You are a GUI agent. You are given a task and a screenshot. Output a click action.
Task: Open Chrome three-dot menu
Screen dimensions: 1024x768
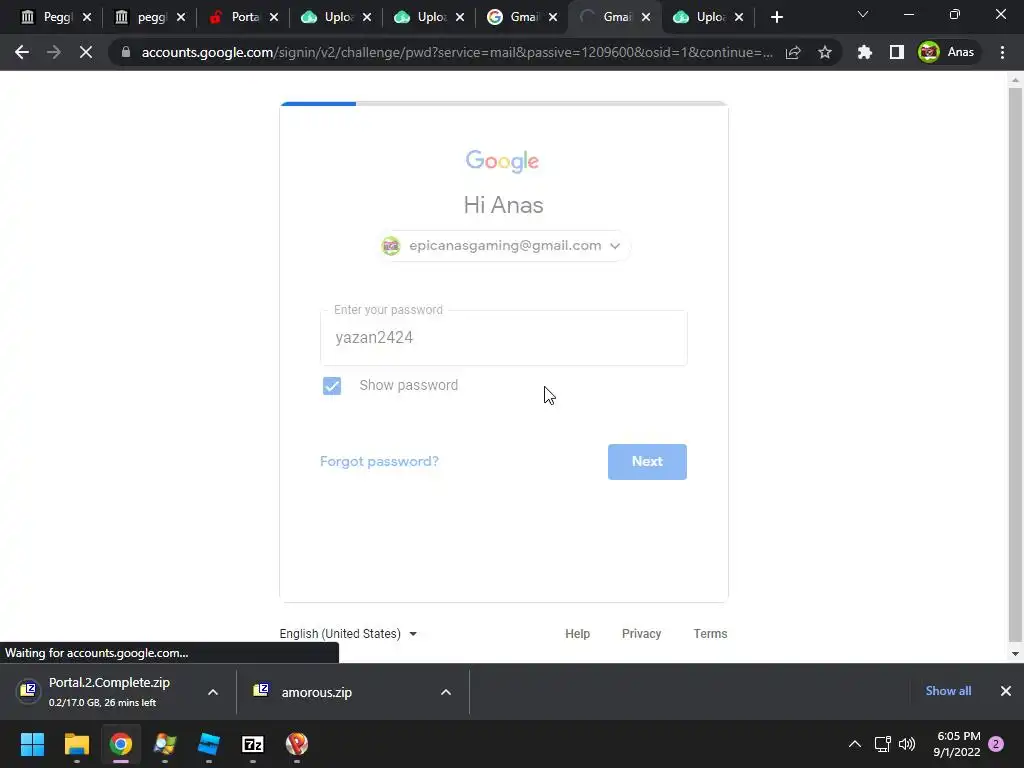[x=1002, y=52]
